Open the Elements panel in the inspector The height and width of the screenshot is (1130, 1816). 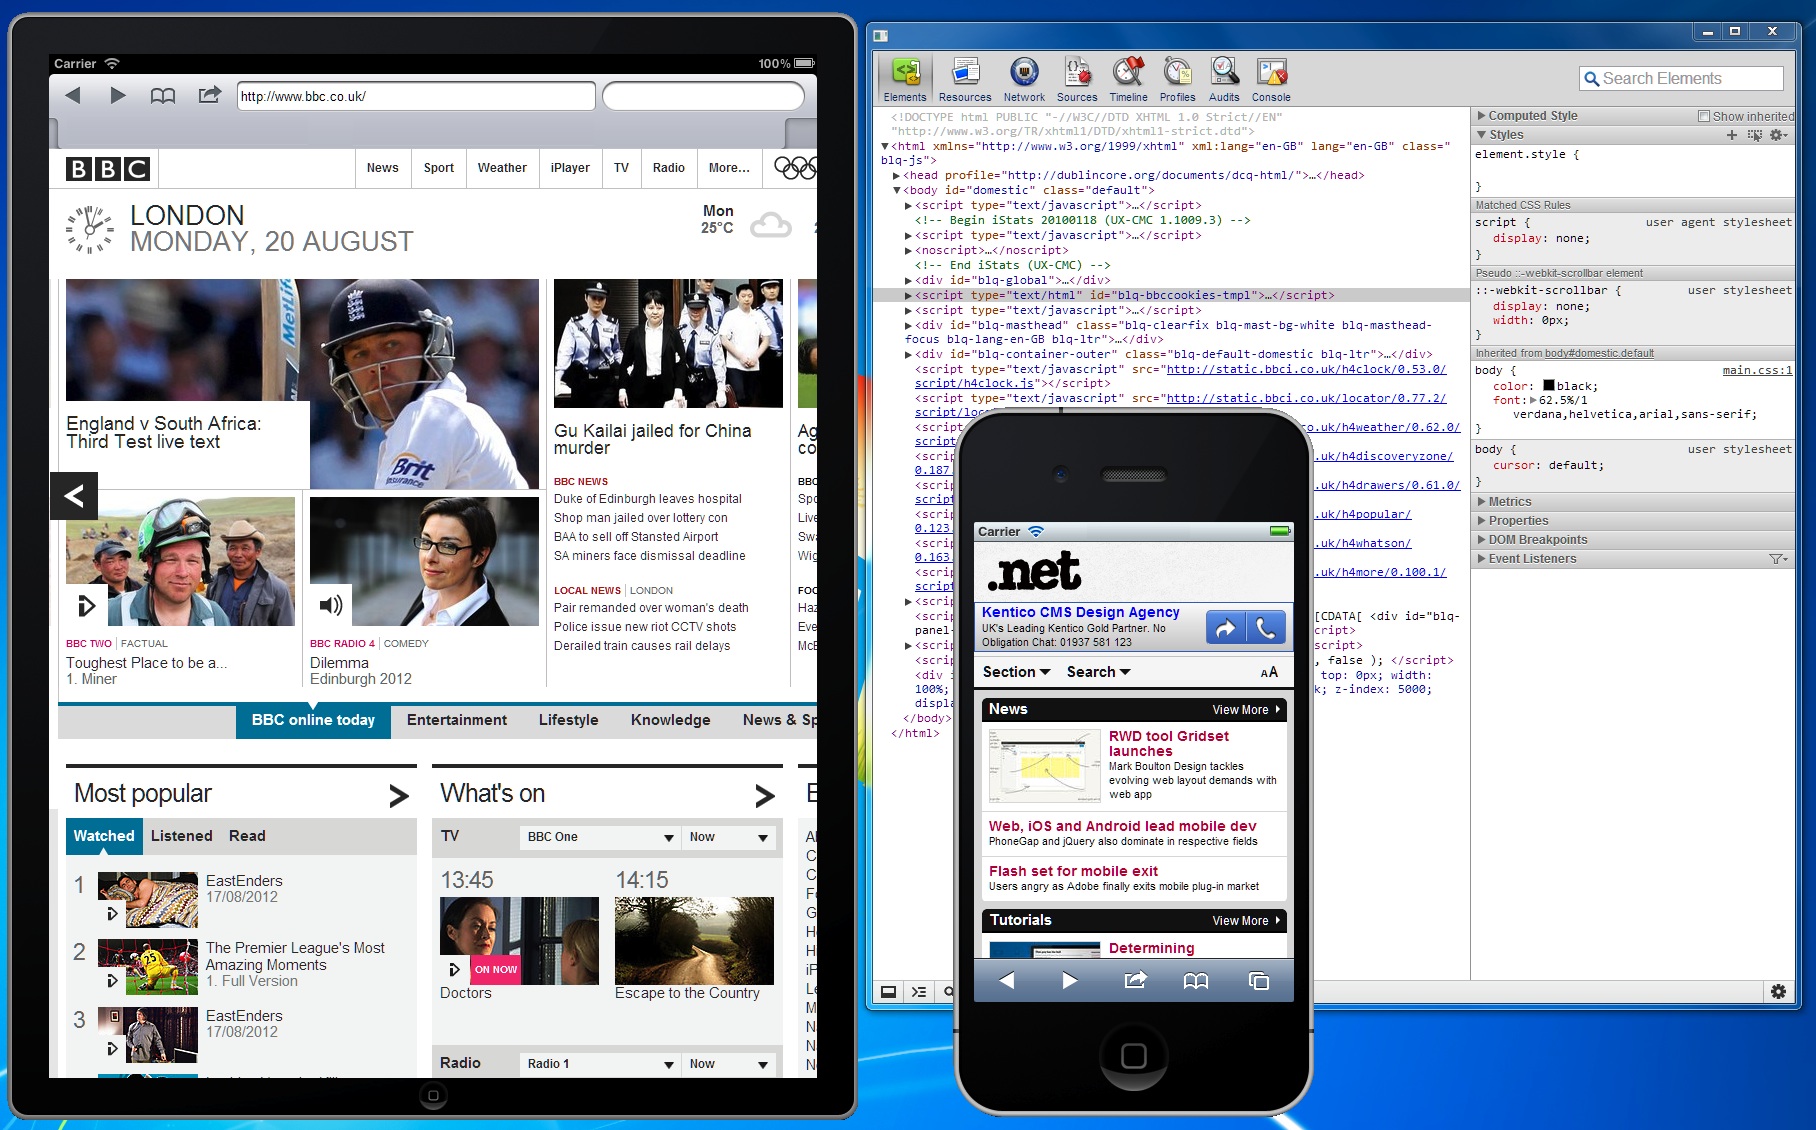905,80
